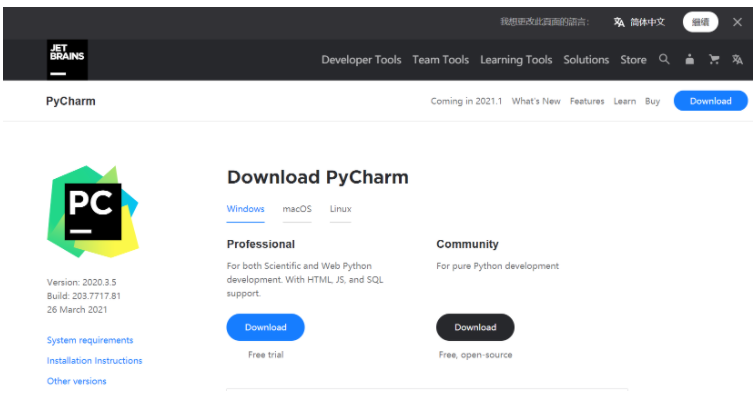The width and height of the screenshot is (755, 400).
Task: Download PyCharm Community edition
Action: tap(475, 327)
